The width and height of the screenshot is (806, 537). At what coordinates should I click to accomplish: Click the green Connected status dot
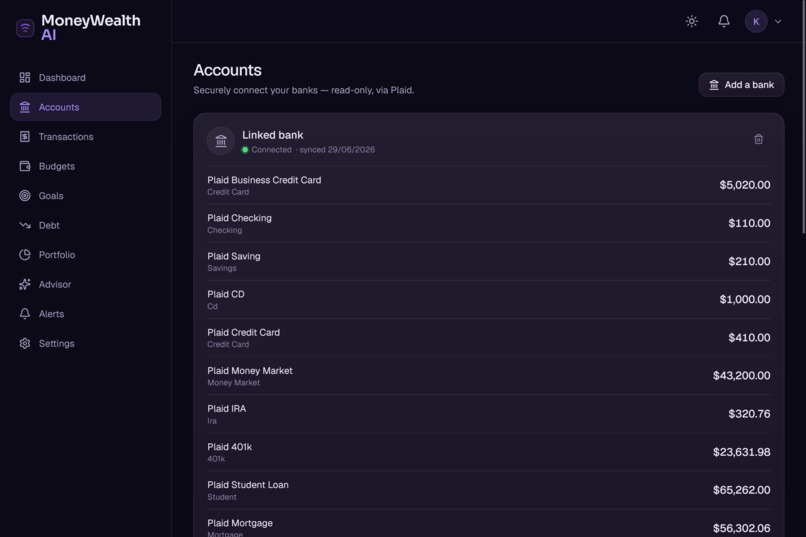[x=245, y=150]
